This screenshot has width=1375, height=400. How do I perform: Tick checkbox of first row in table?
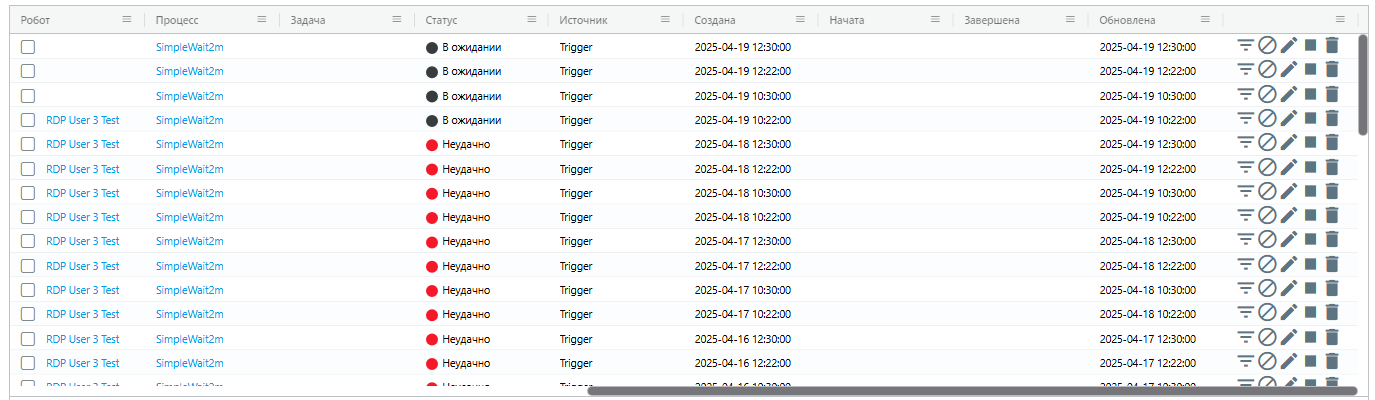(28, 47)
